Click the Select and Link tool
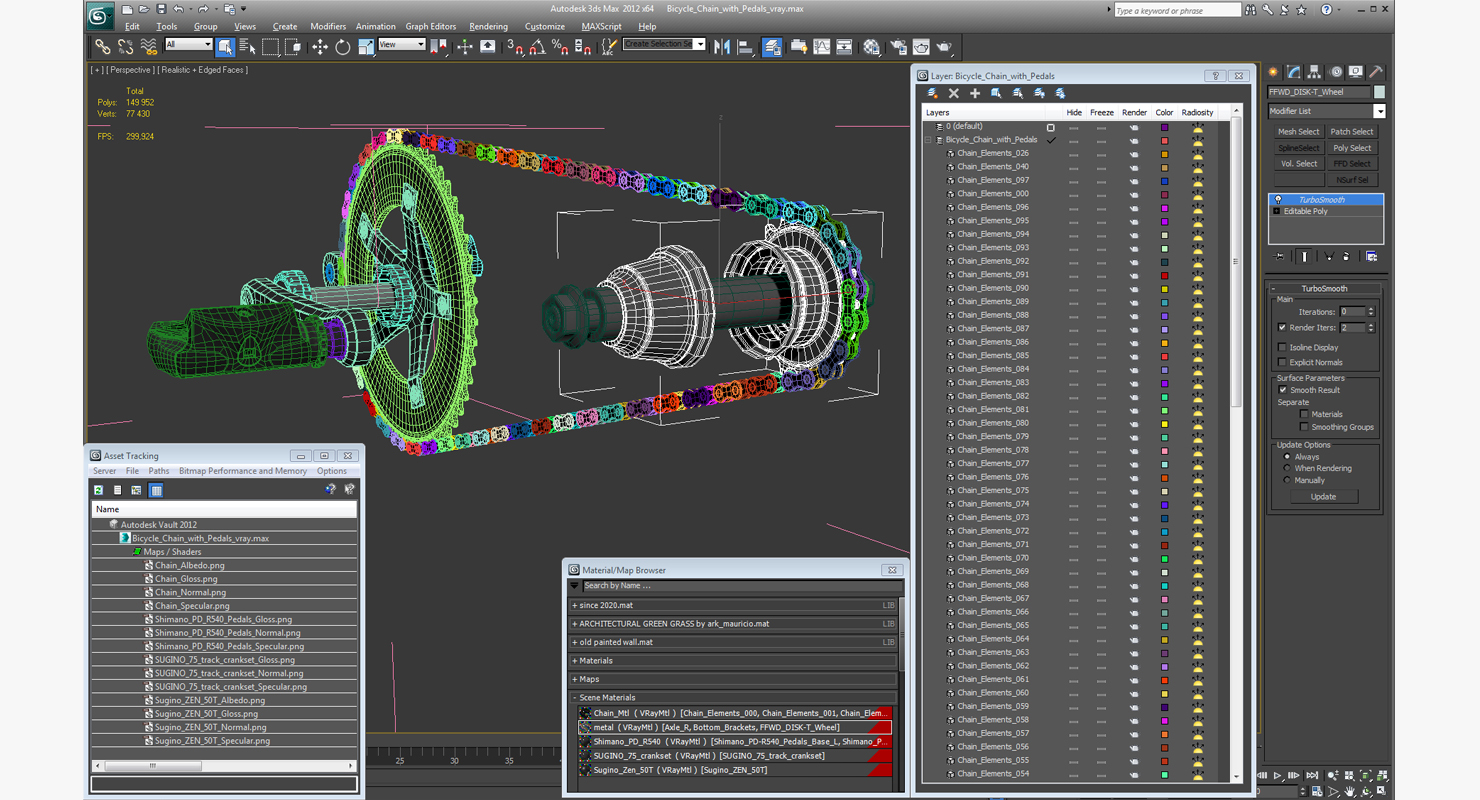The image size is (1480, 800). tap(102, 46)
